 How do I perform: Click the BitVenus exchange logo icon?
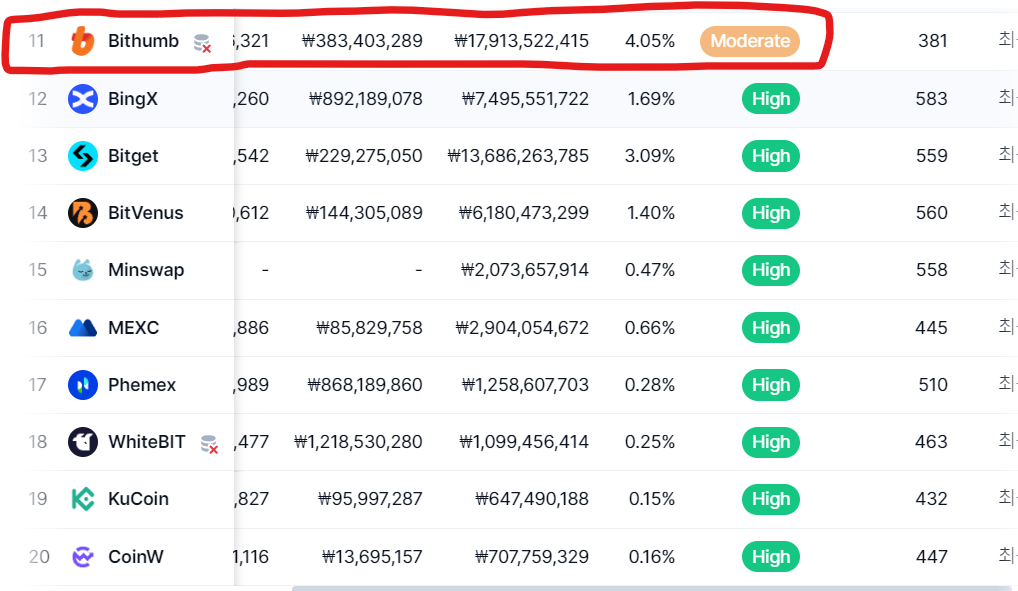pyautogui.click(x=82, y=213)
